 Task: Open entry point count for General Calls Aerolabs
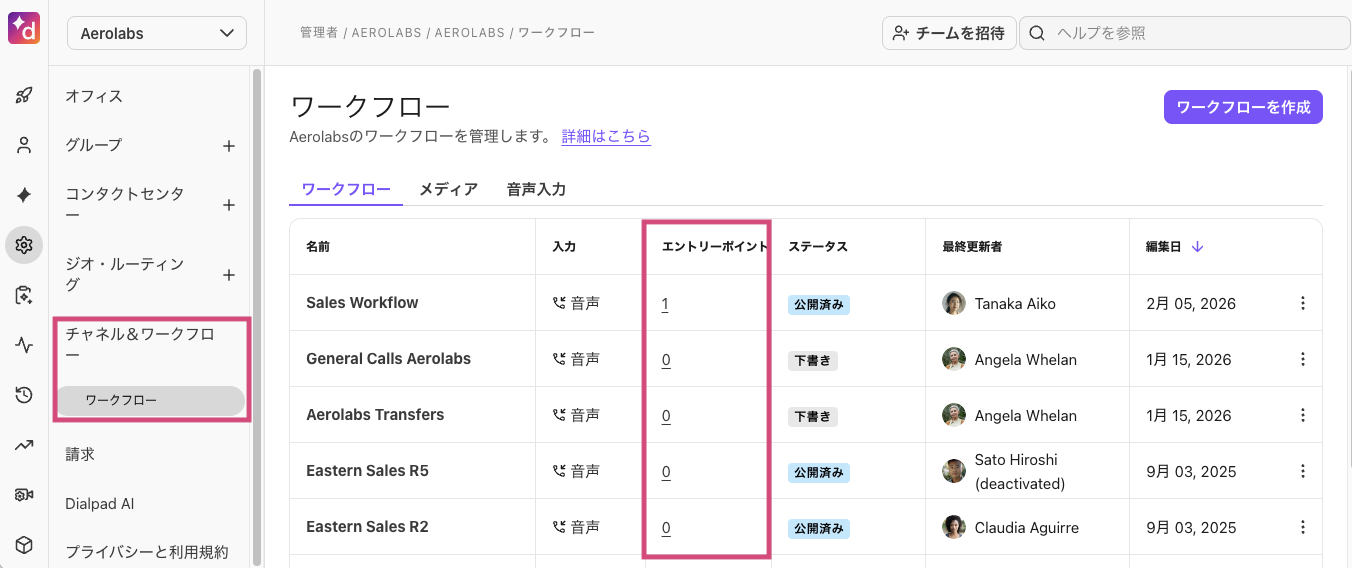(666, 359)
